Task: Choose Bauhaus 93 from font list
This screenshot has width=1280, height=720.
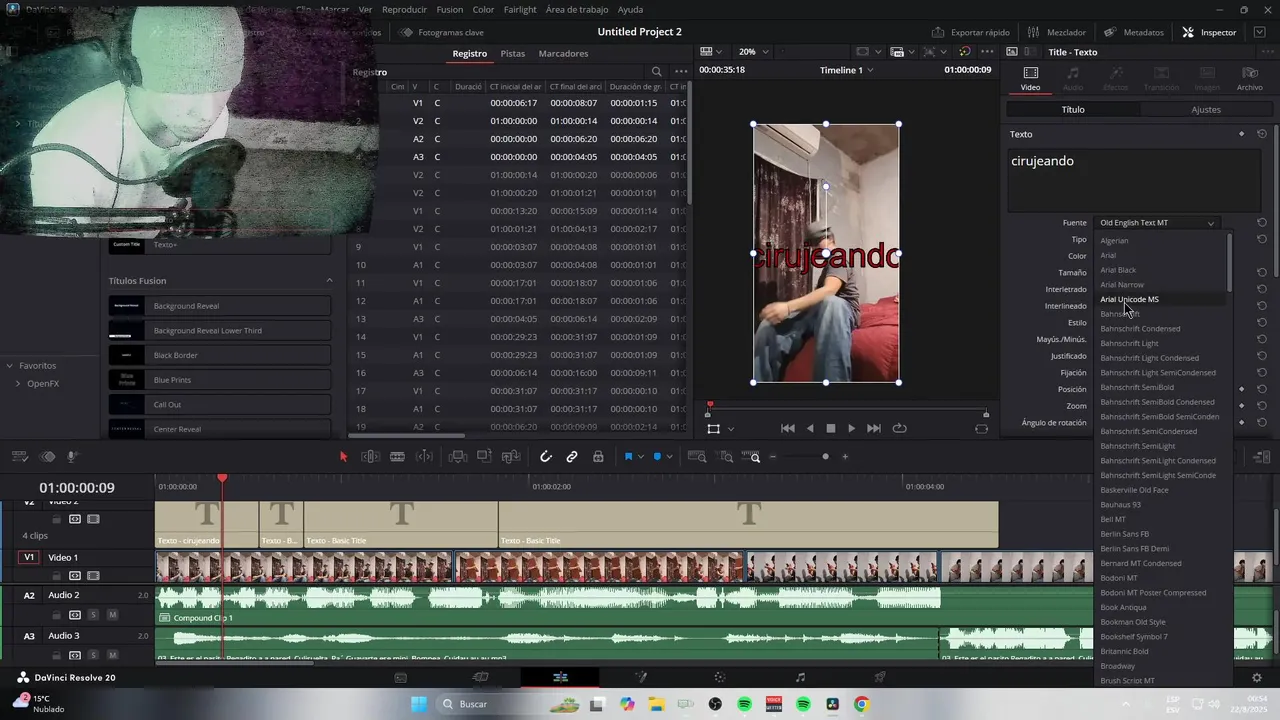Action: 1120,505
